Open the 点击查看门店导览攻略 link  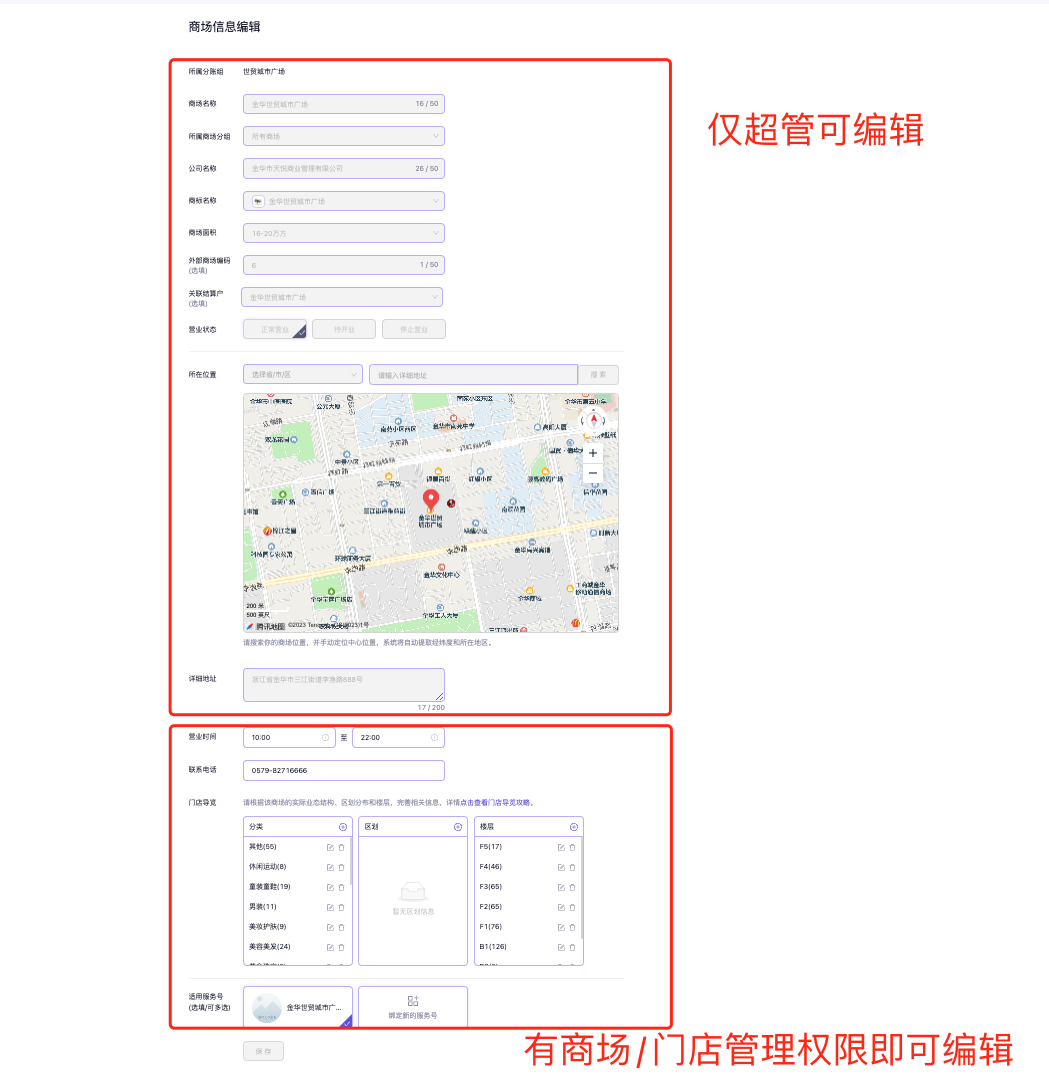pos(497,802)
